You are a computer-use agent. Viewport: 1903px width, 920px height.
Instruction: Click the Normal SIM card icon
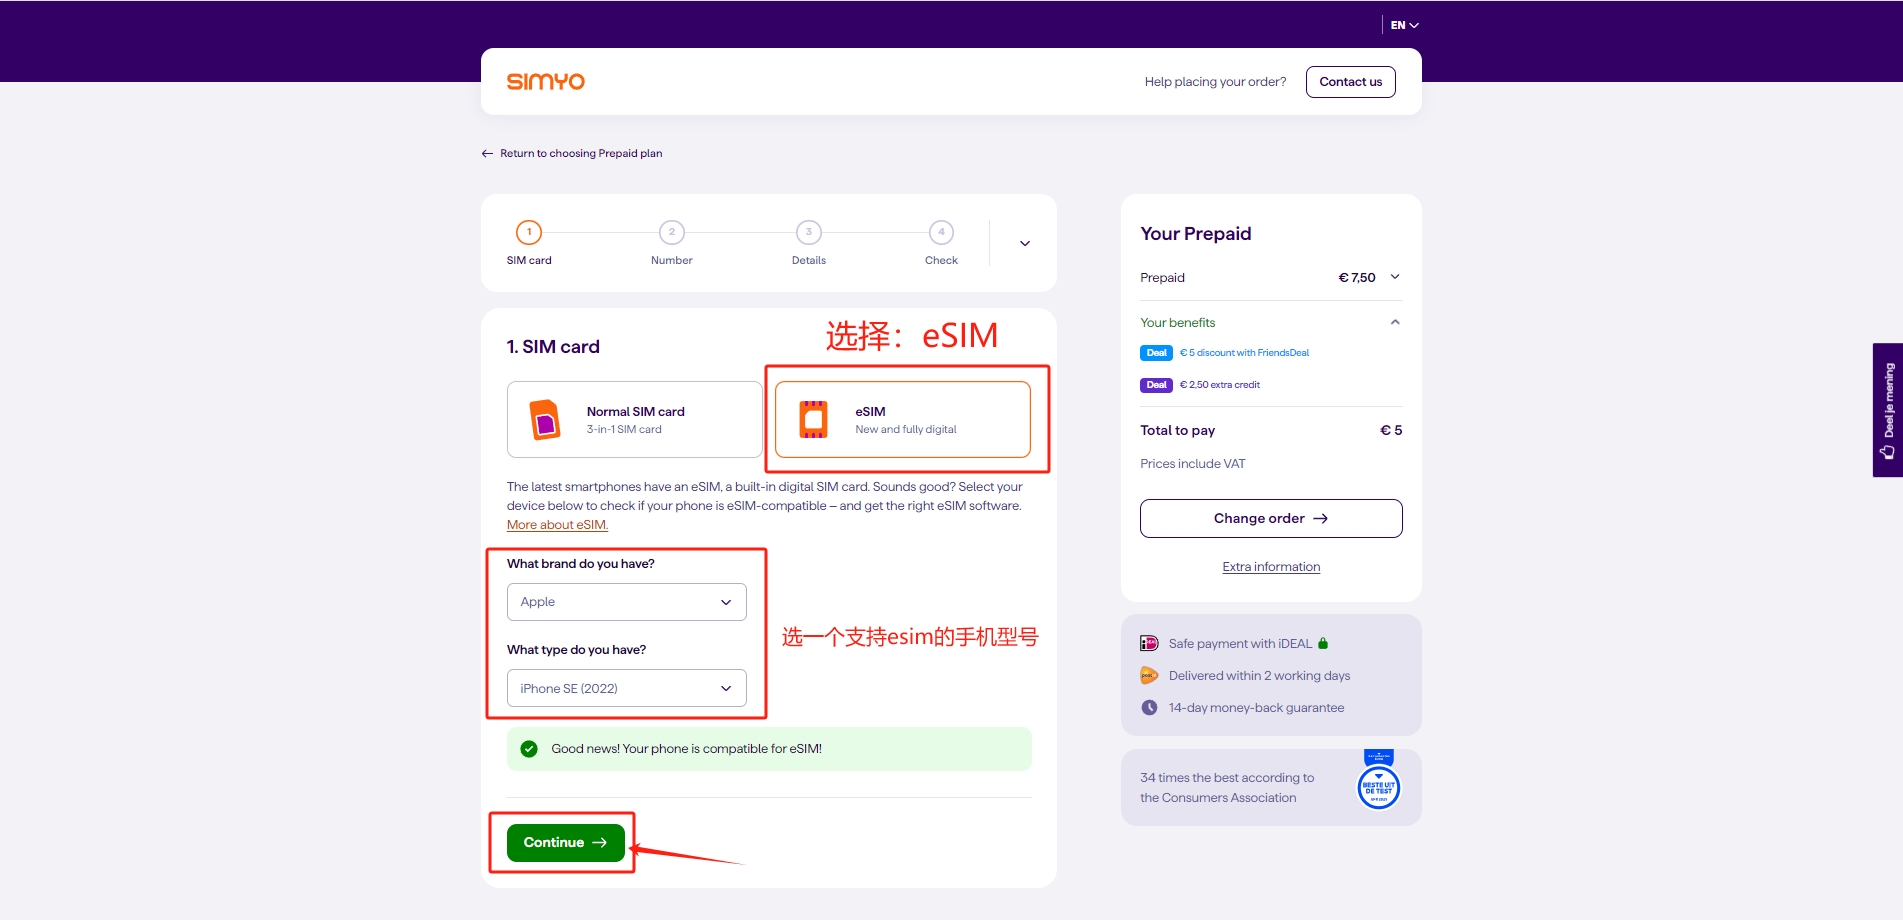(x=544, y=420)
